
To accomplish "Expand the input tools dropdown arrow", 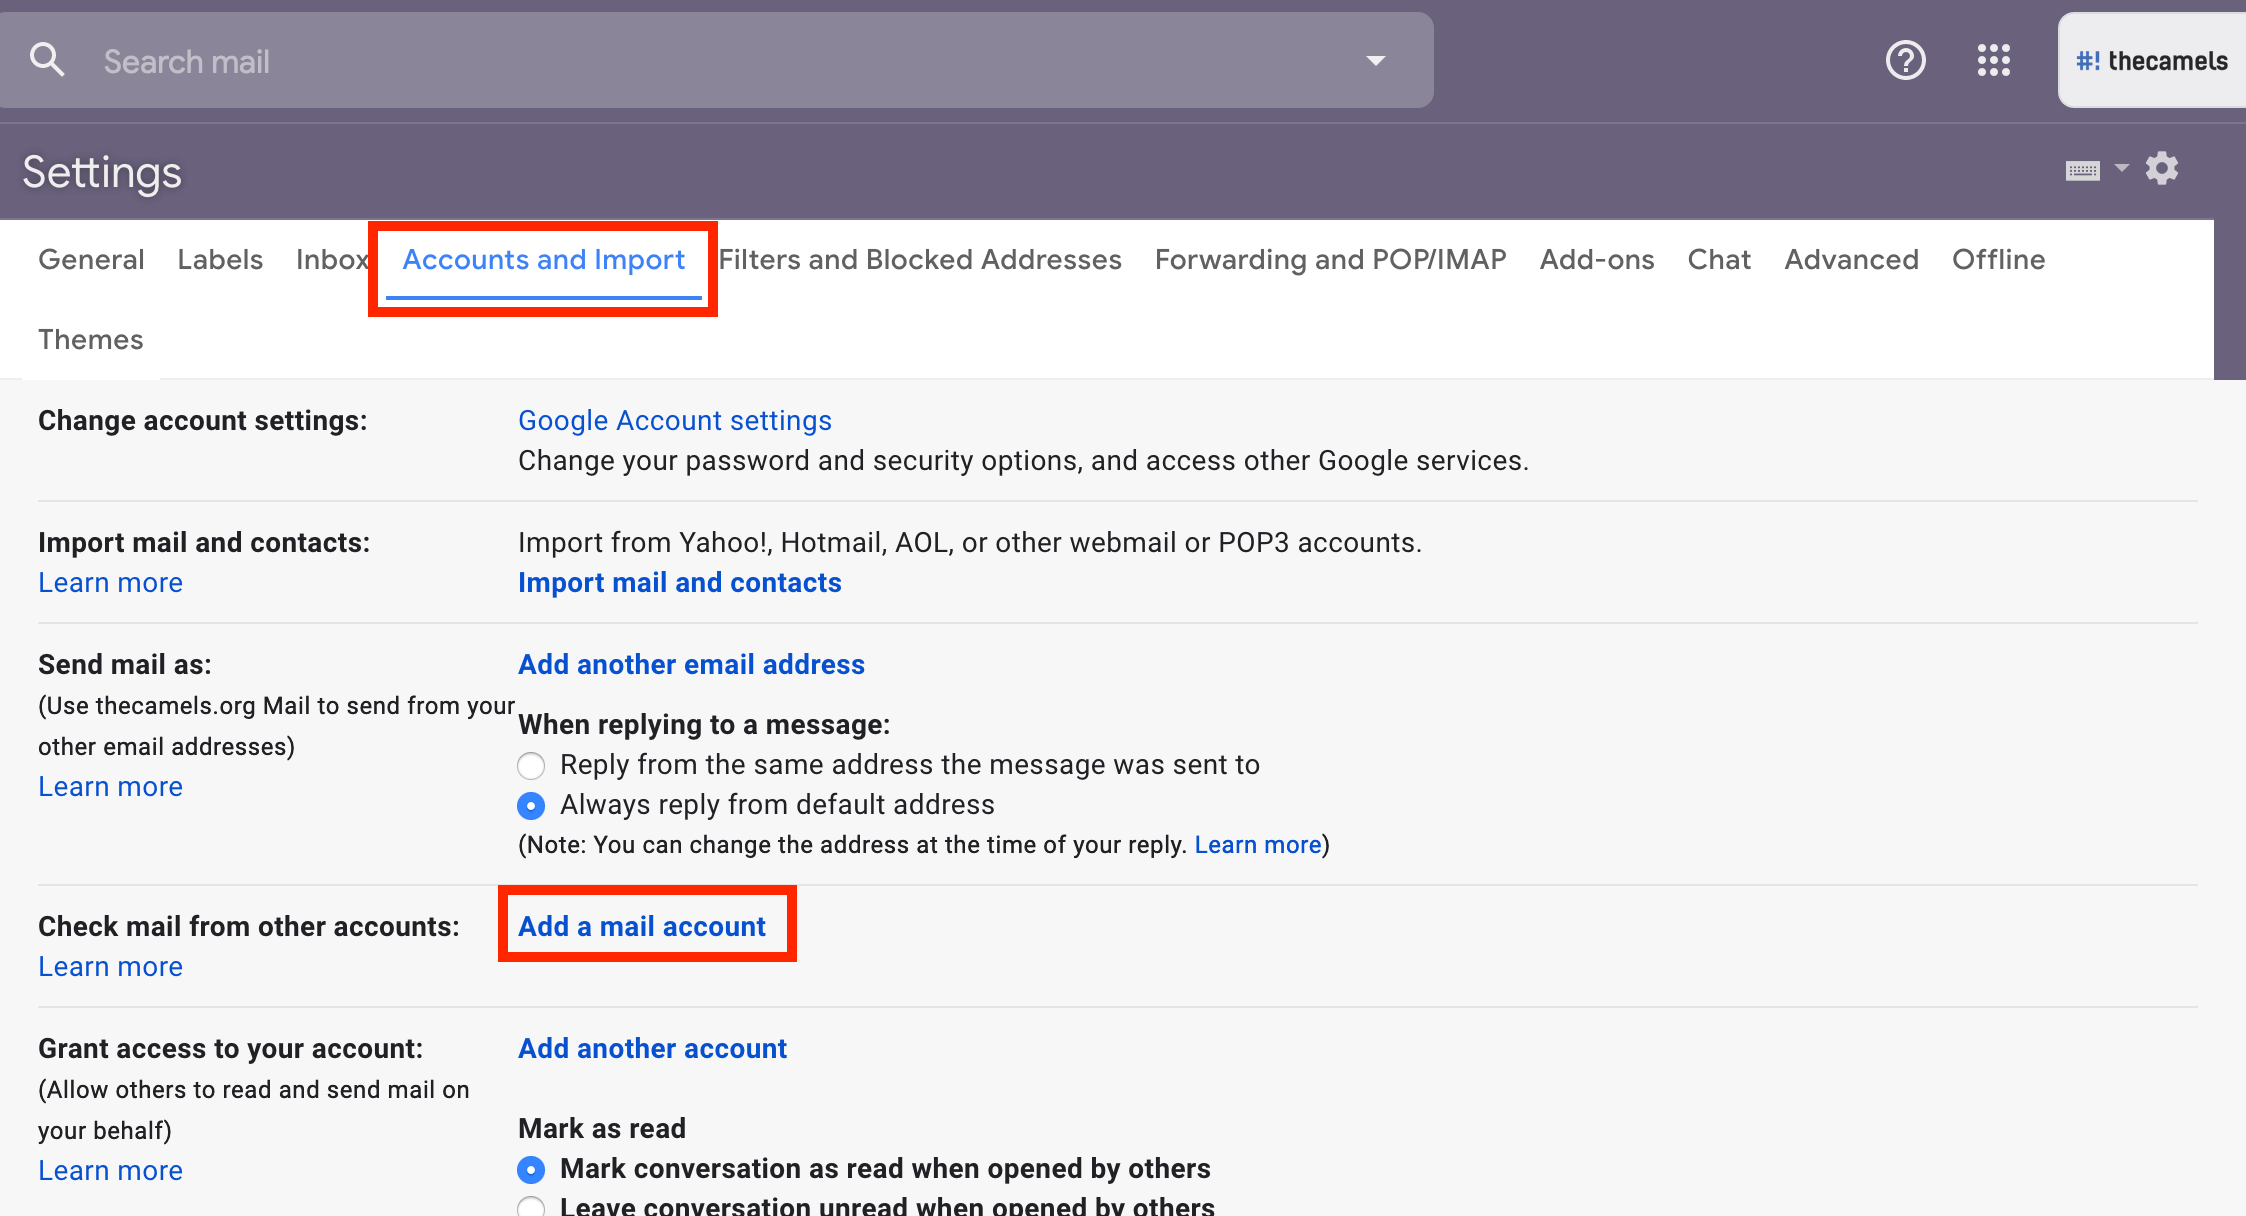I will (2121, 168).
